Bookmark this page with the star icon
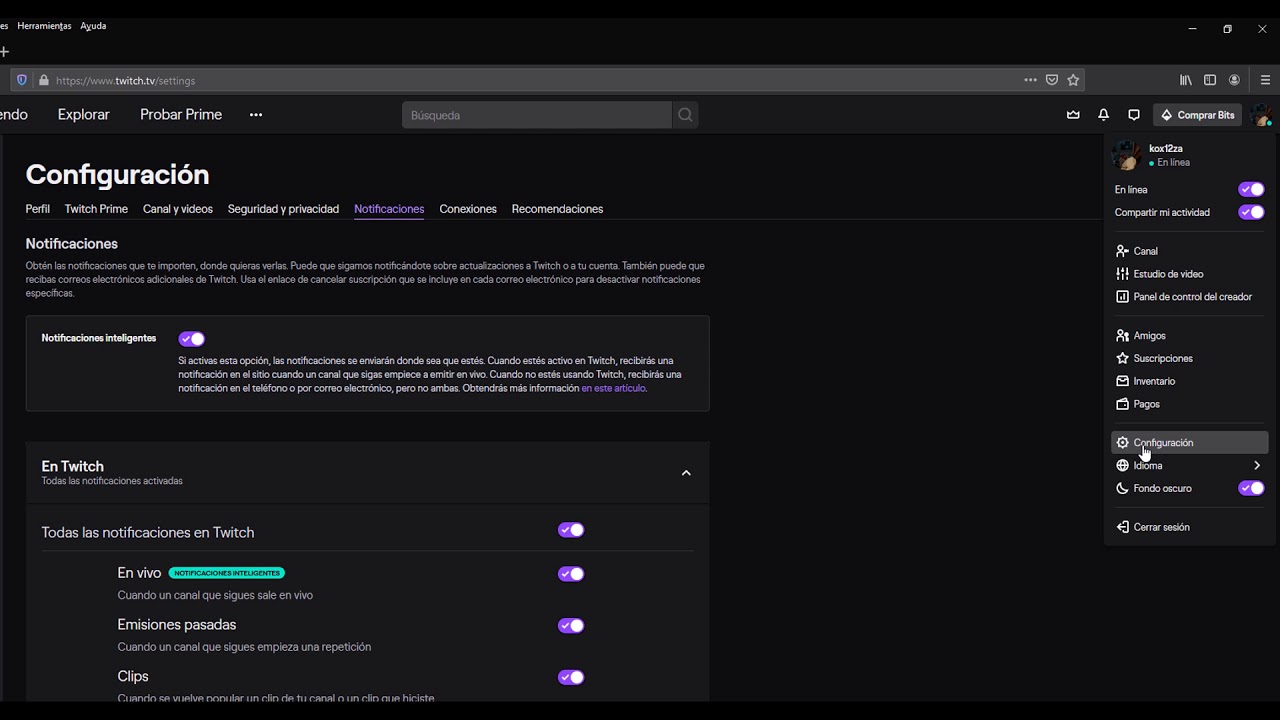1280x720 pixels. [x=1073, y=80]
